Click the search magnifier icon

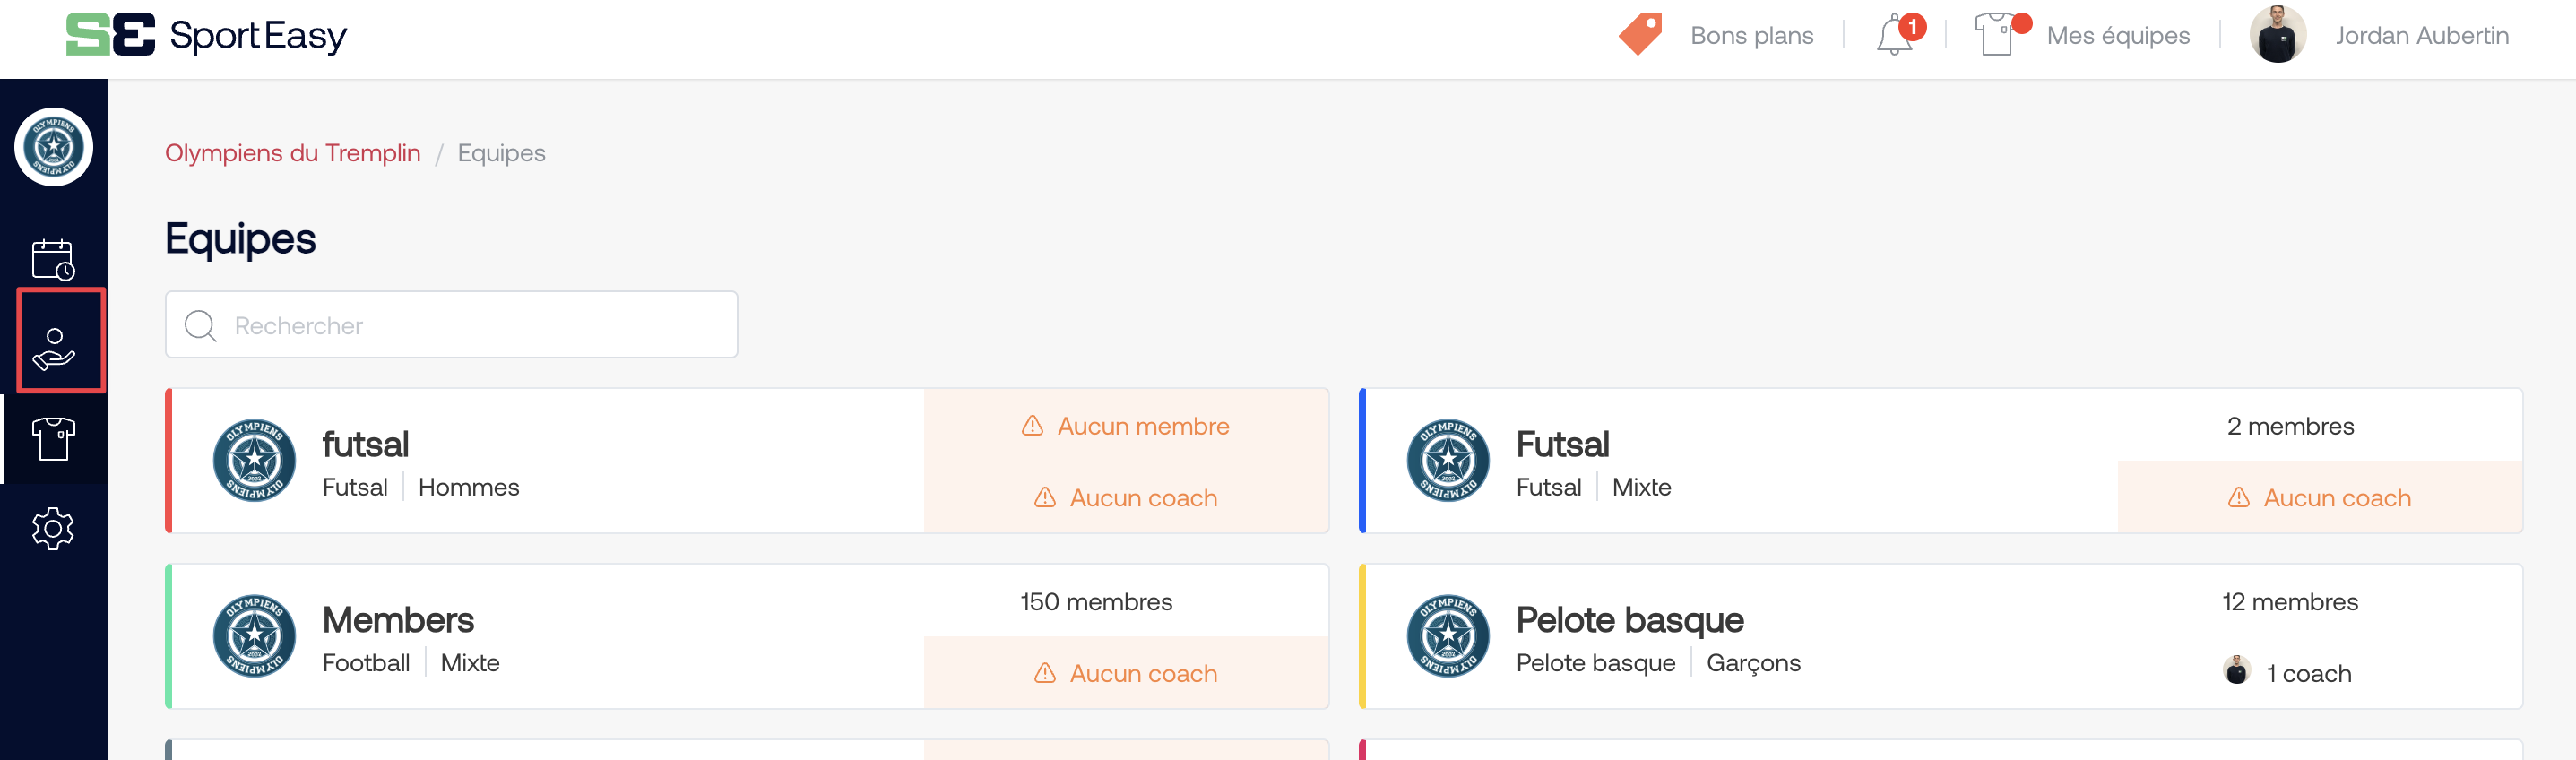point(201,326)
